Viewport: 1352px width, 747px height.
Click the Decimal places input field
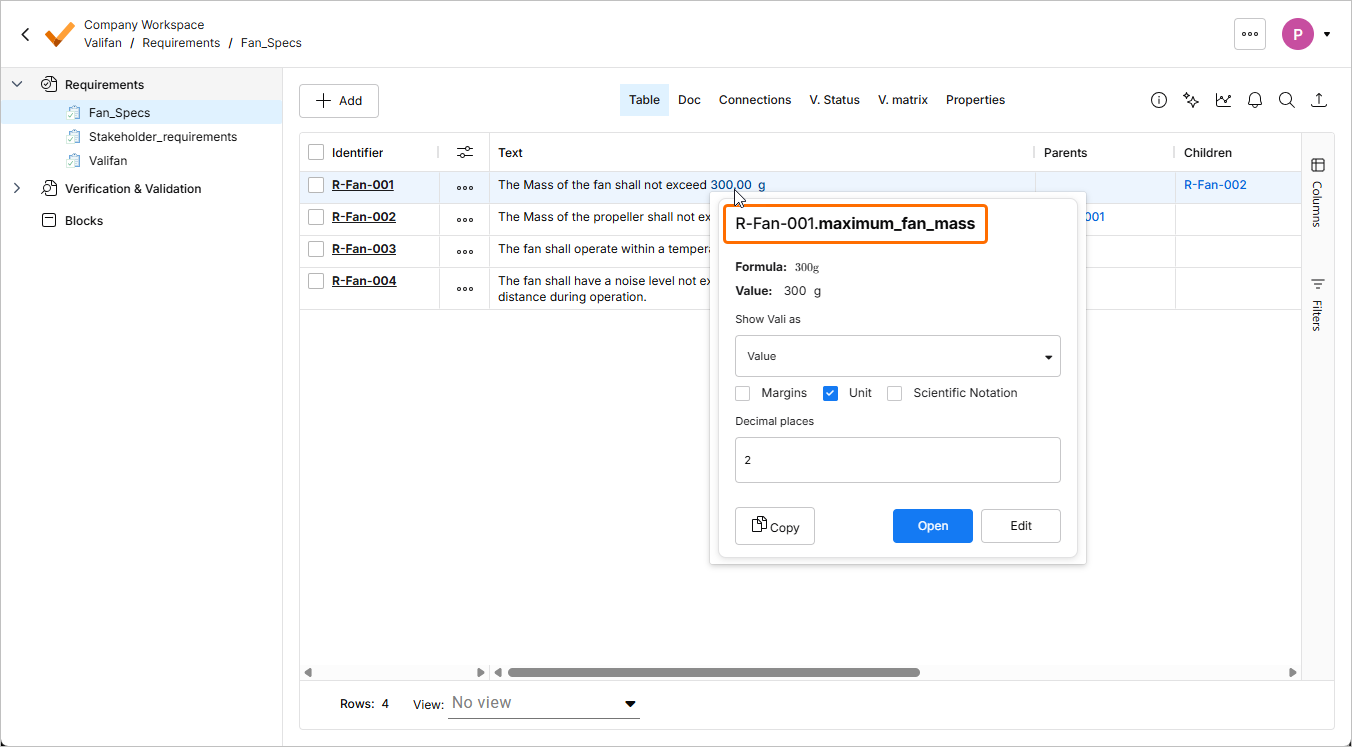click(897, 460)
